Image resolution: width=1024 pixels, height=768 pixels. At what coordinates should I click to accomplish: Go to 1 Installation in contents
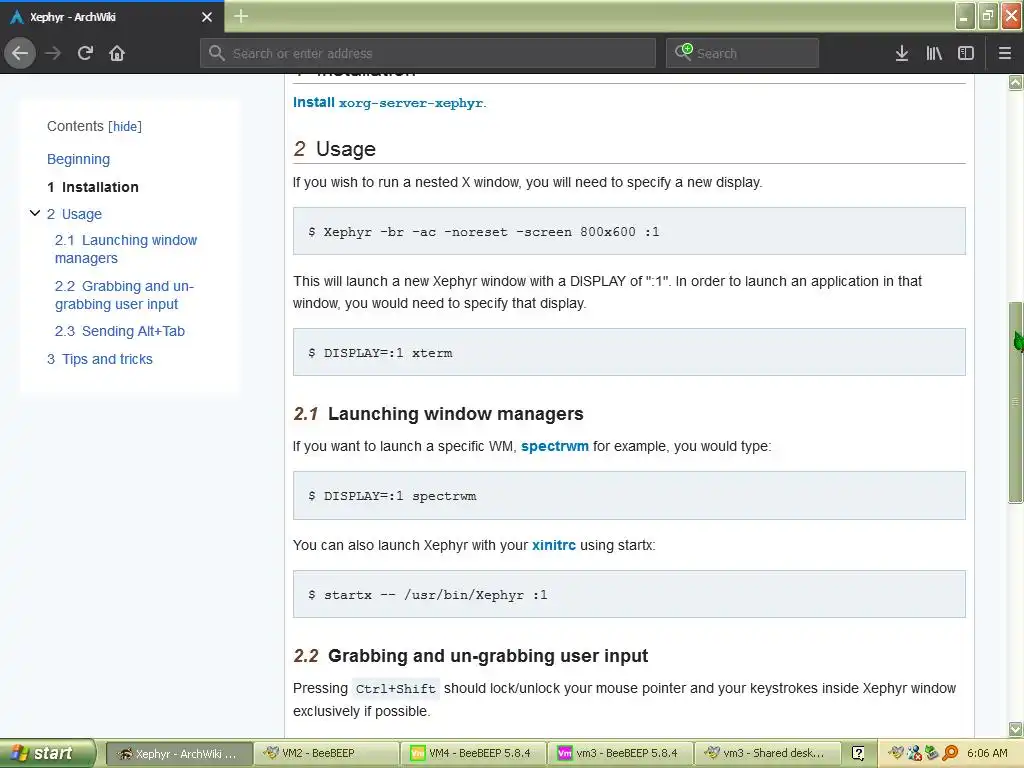[x=93, y=187]
